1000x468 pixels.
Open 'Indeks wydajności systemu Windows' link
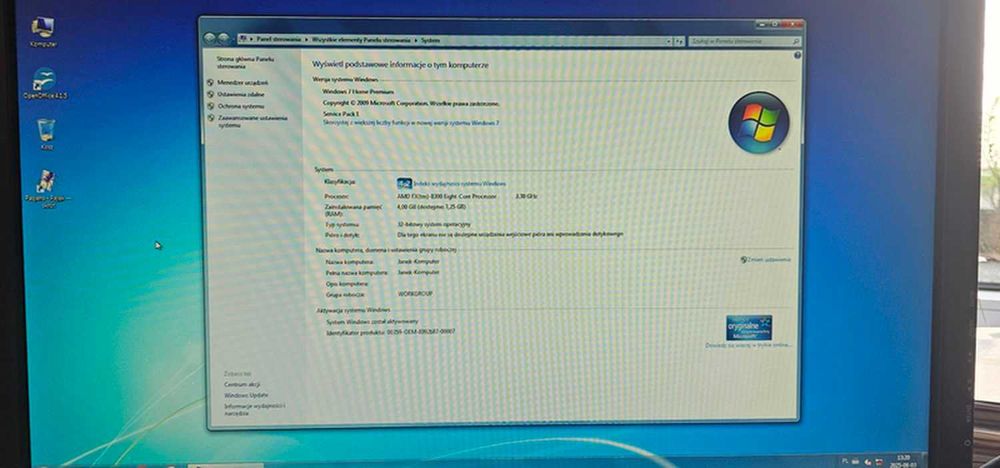point(460,184)
